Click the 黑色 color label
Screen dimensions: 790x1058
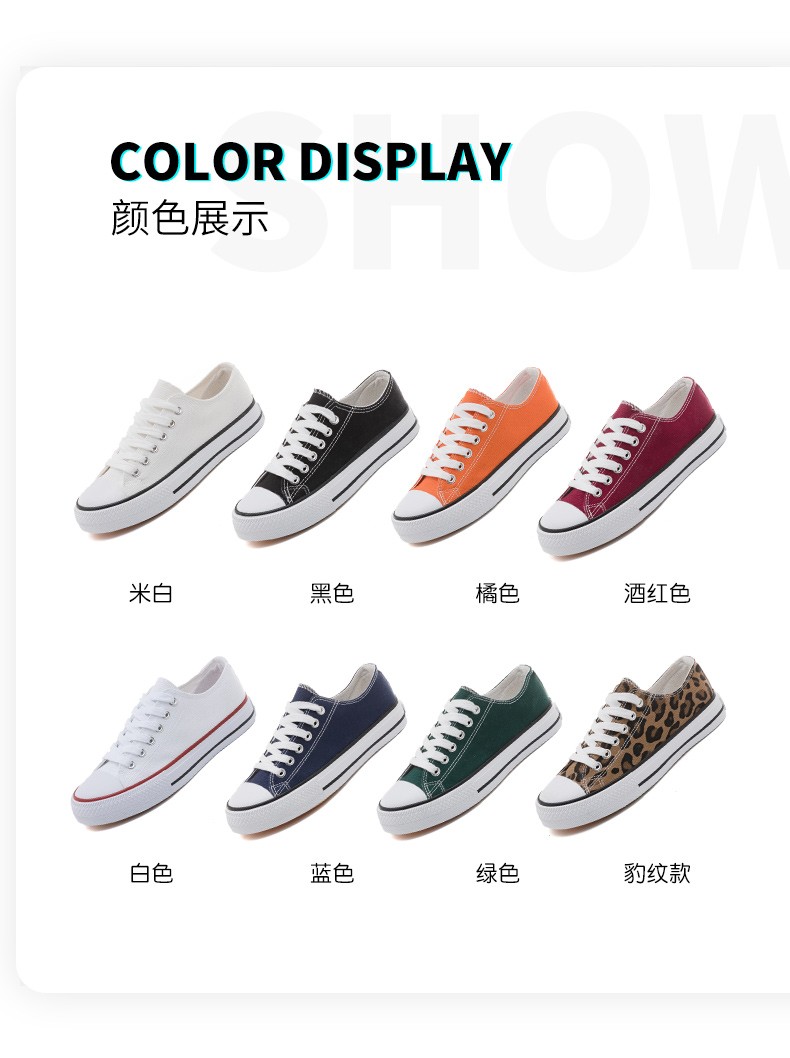[332, 593]
